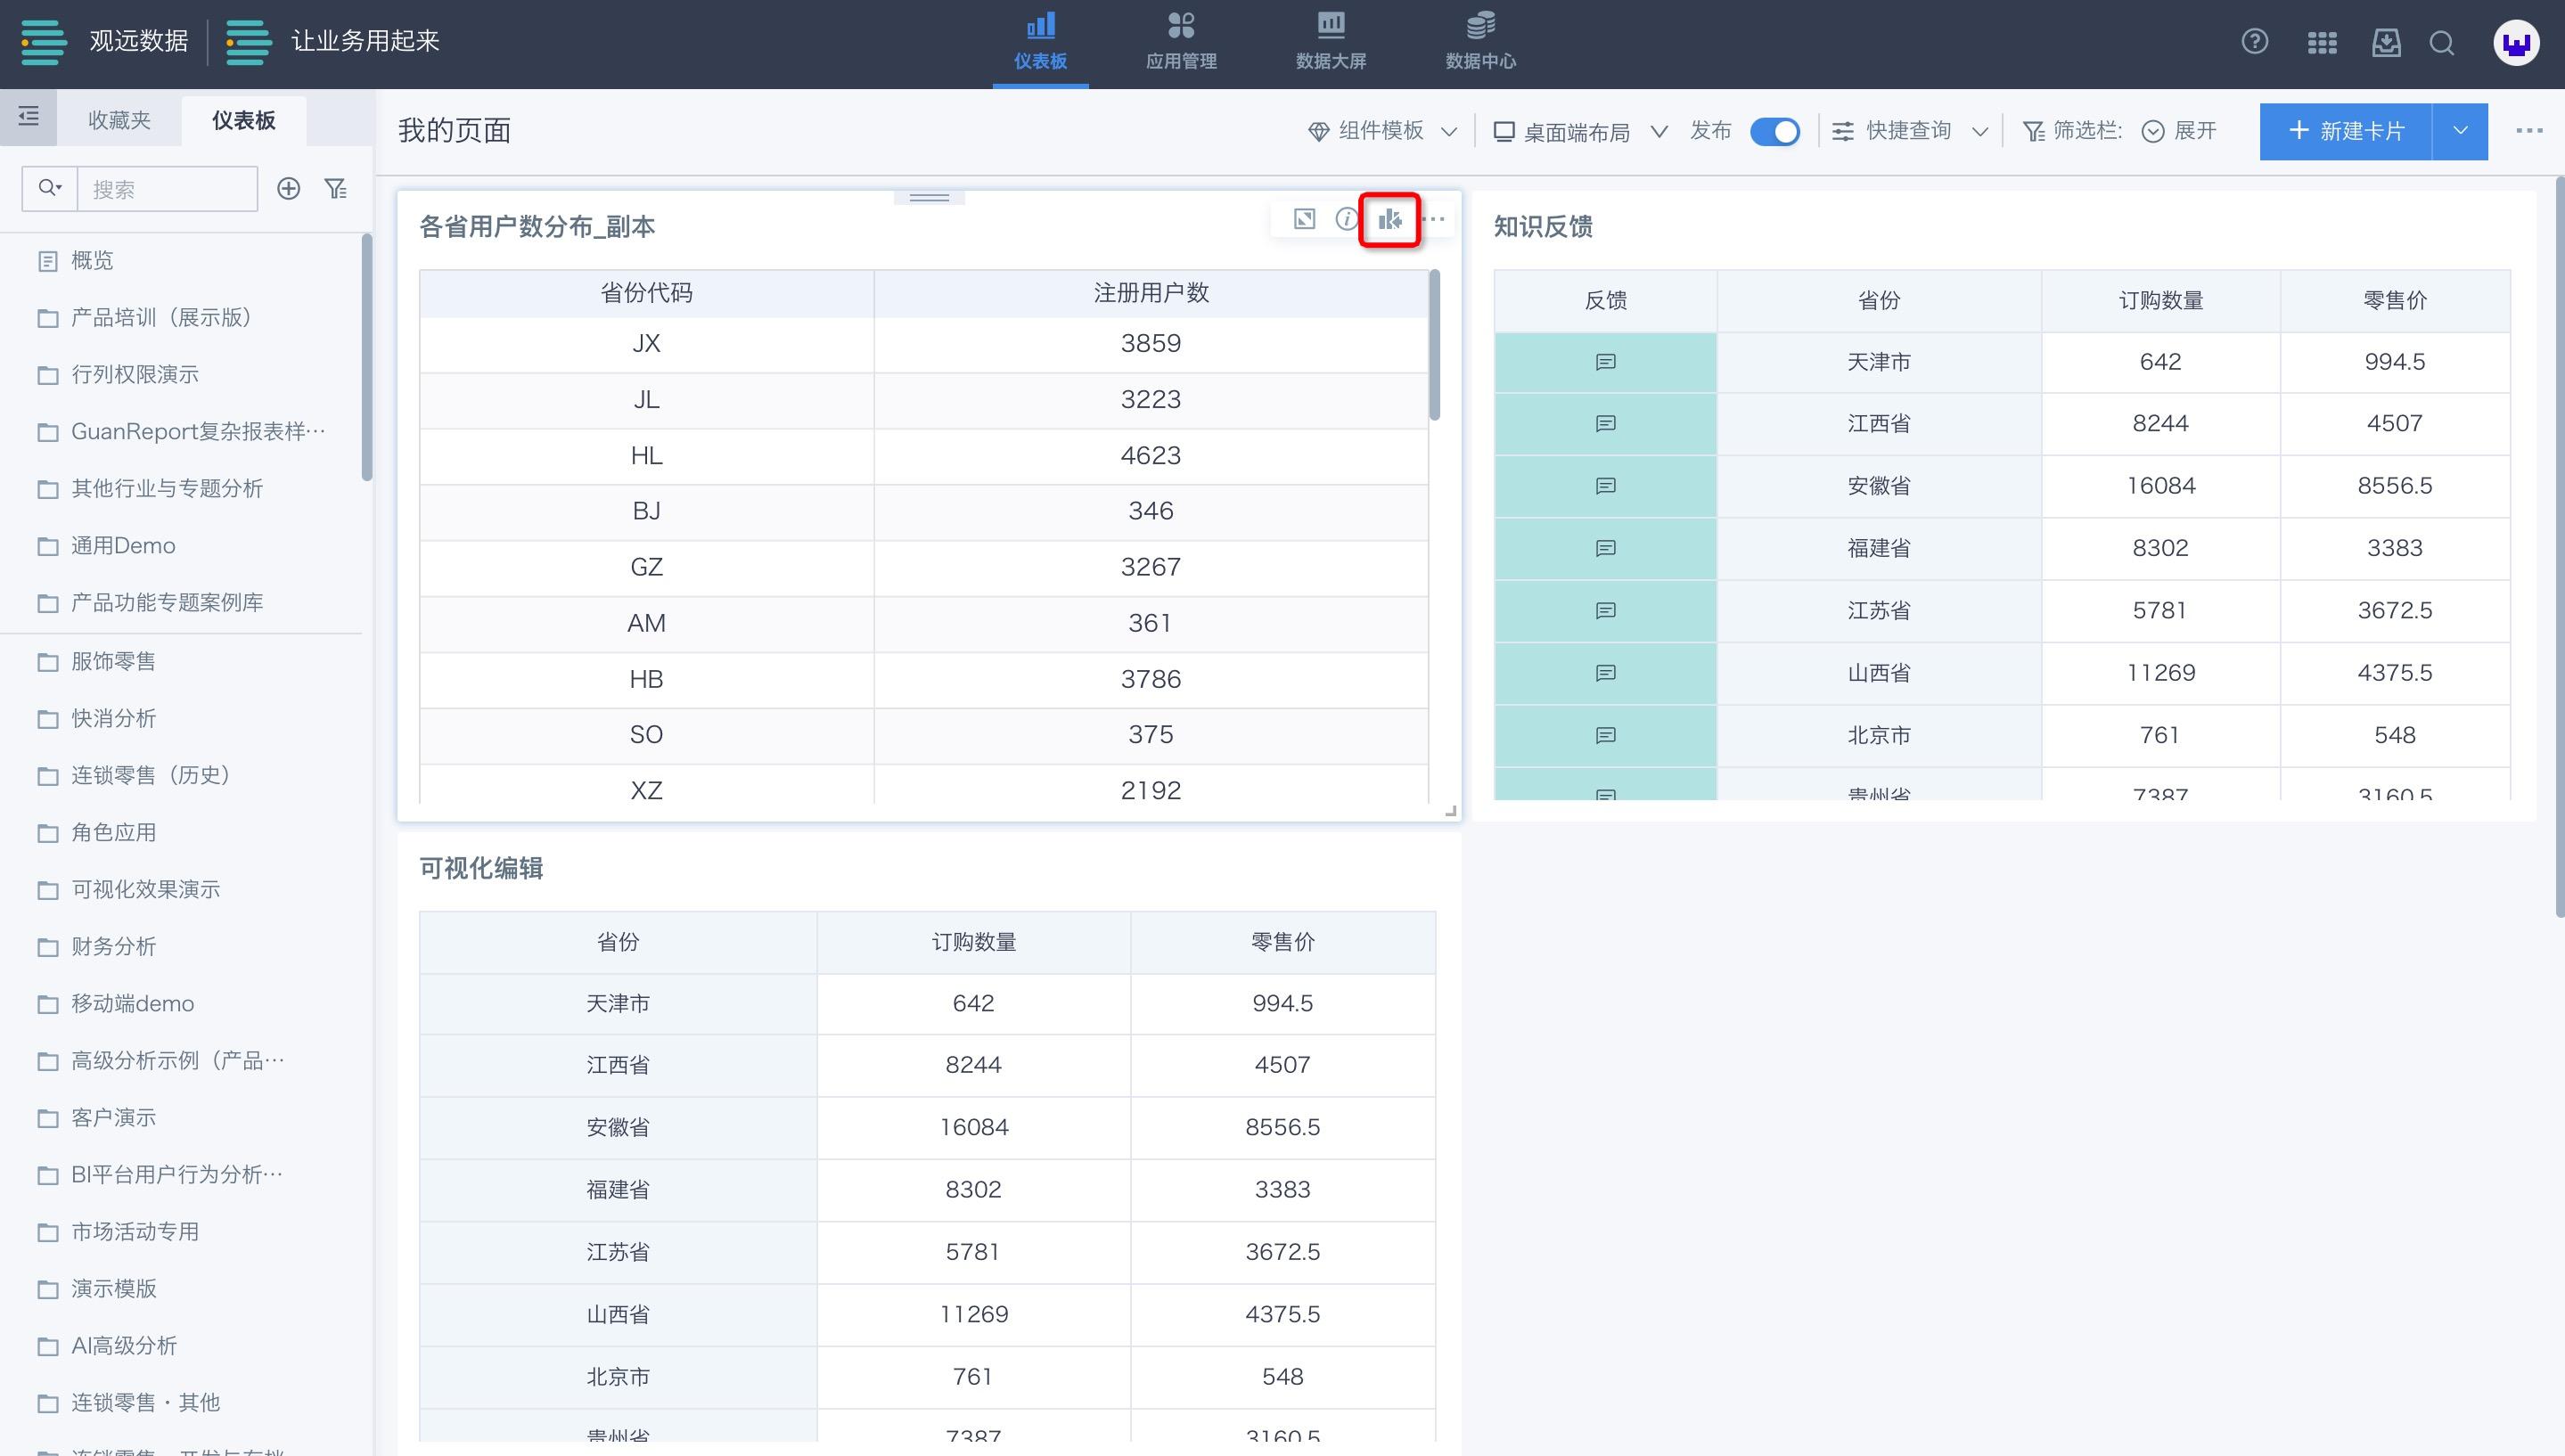
Task: Click the 新建卡片 button
Action: (x=2346, y=131)
